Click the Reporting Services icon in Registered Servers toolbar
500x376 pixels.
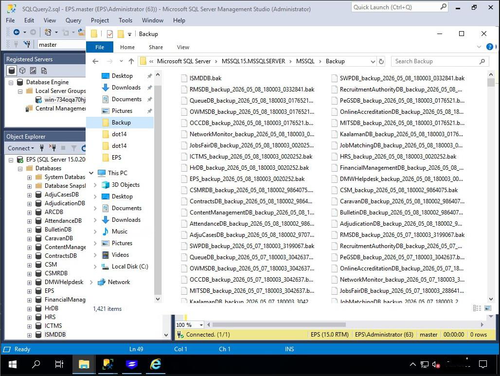pyautogui.click(x=33, y=70)
